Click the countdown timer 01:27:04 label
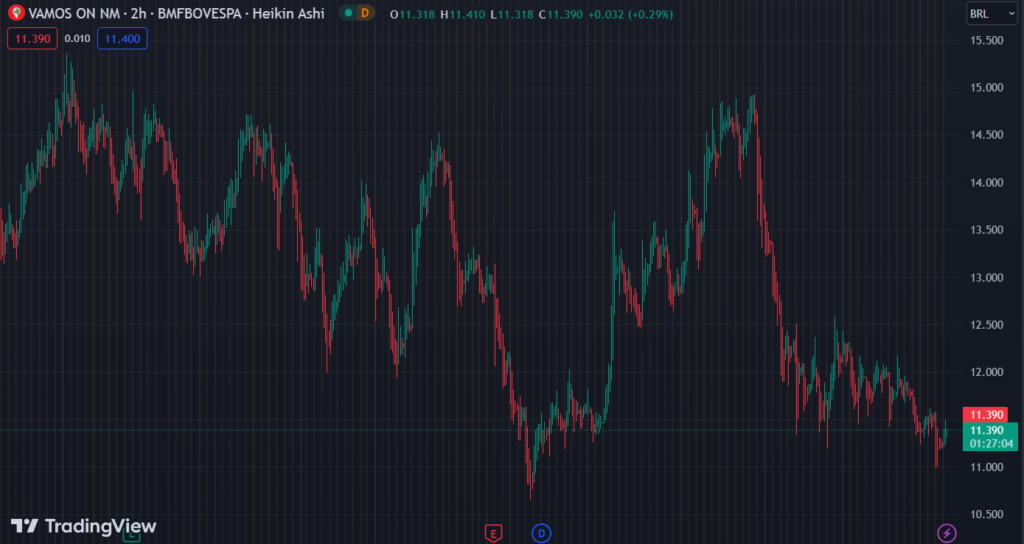 click(991, 444)
